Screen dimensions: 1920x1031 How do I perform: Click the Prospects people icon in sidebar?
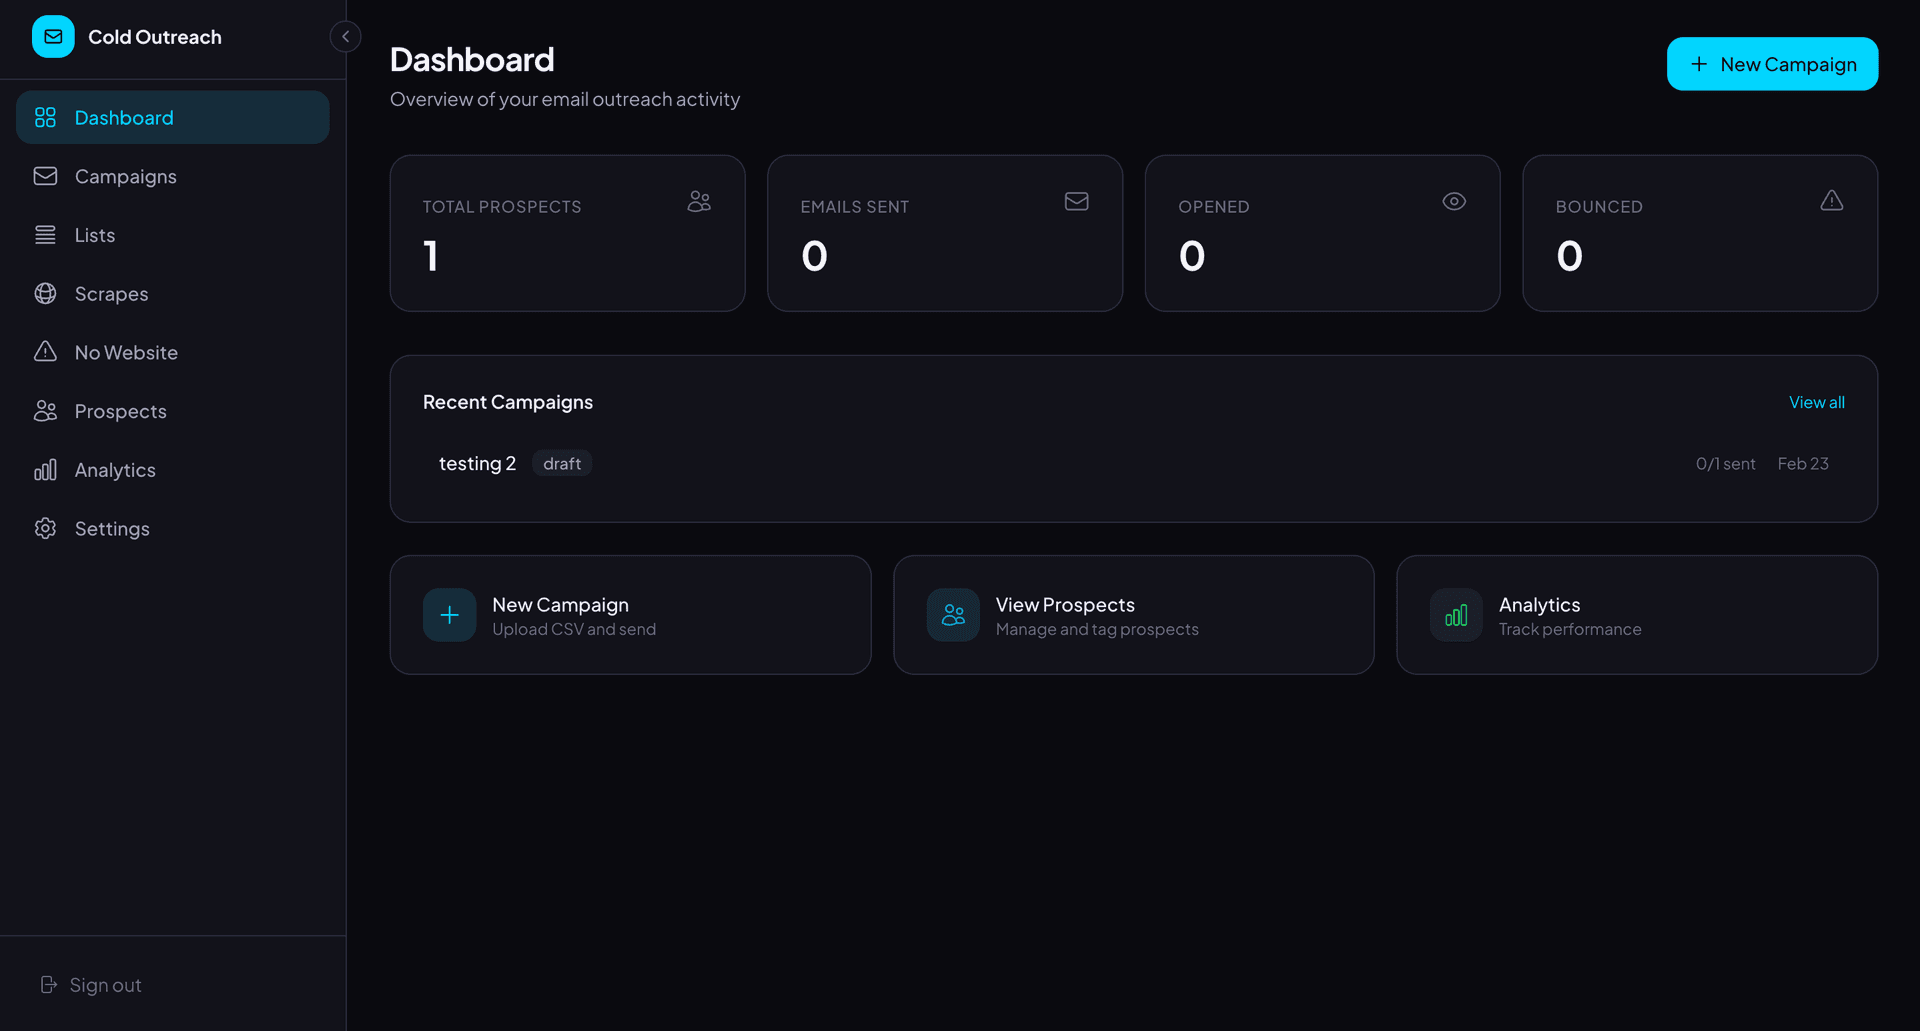tap(45, 411)
